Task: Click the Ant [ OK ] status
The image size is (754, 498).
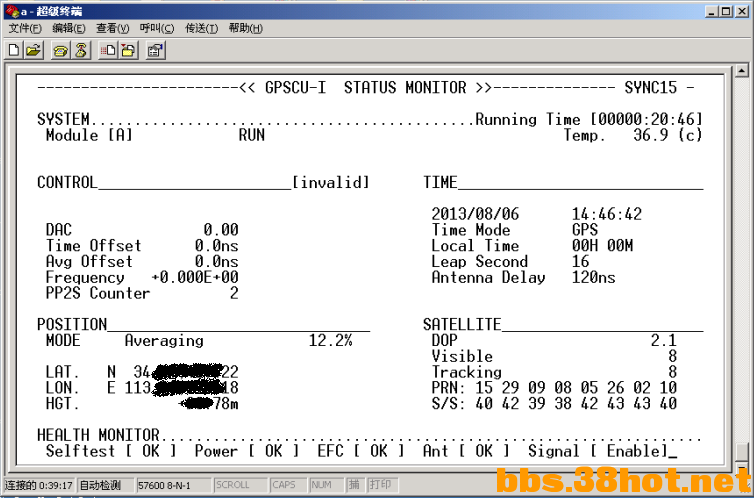Action: 466,451
